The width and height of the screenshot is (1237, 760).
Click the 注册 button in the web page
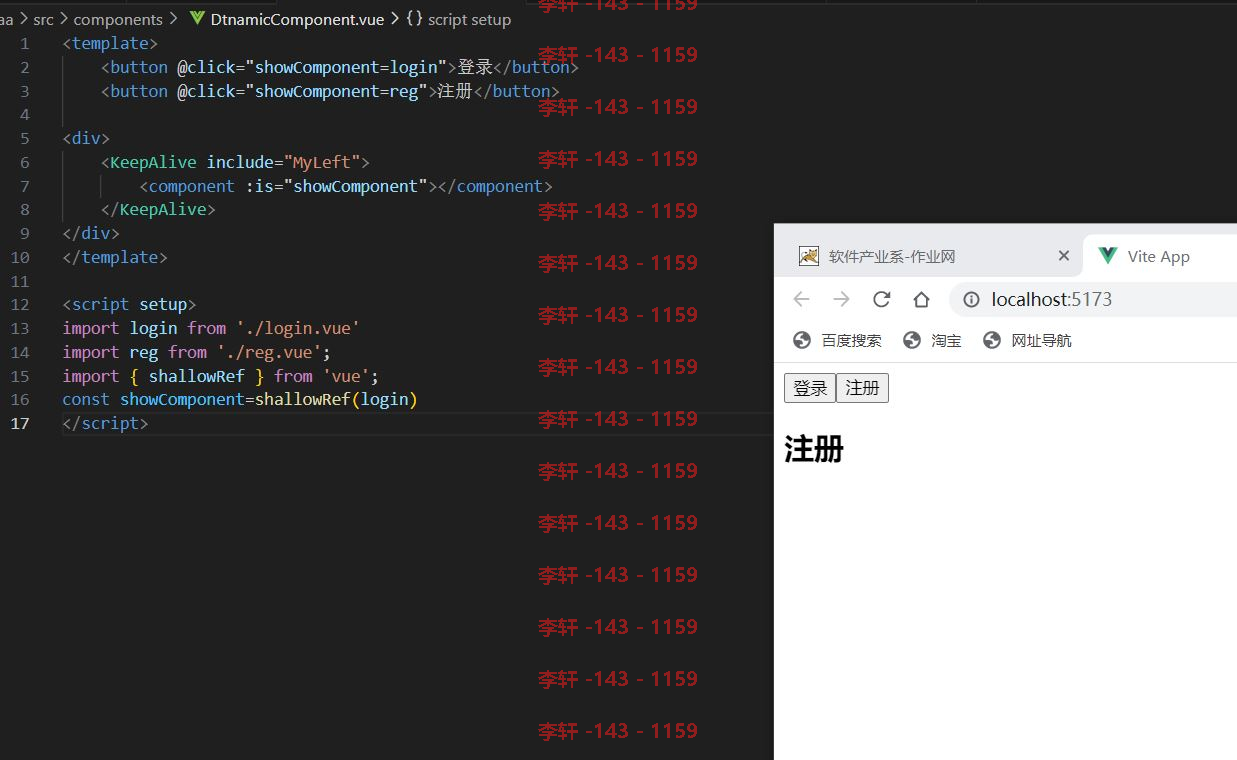click(862, 388)
